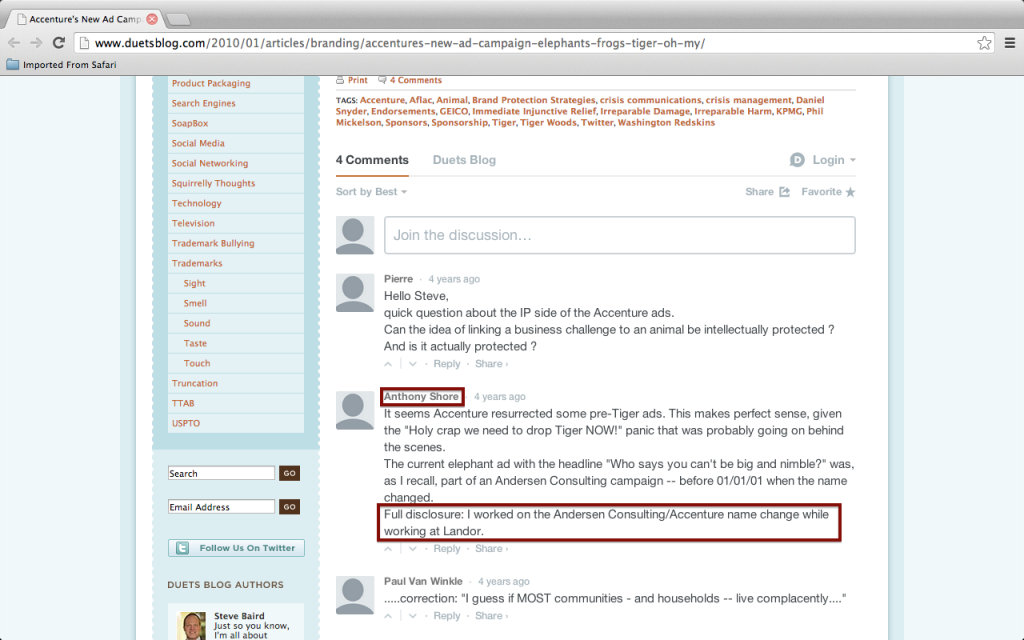Viewport: 1024px width, 640px height.
Task: Click the Pierre commenter name
Action: tap(398, 279)
